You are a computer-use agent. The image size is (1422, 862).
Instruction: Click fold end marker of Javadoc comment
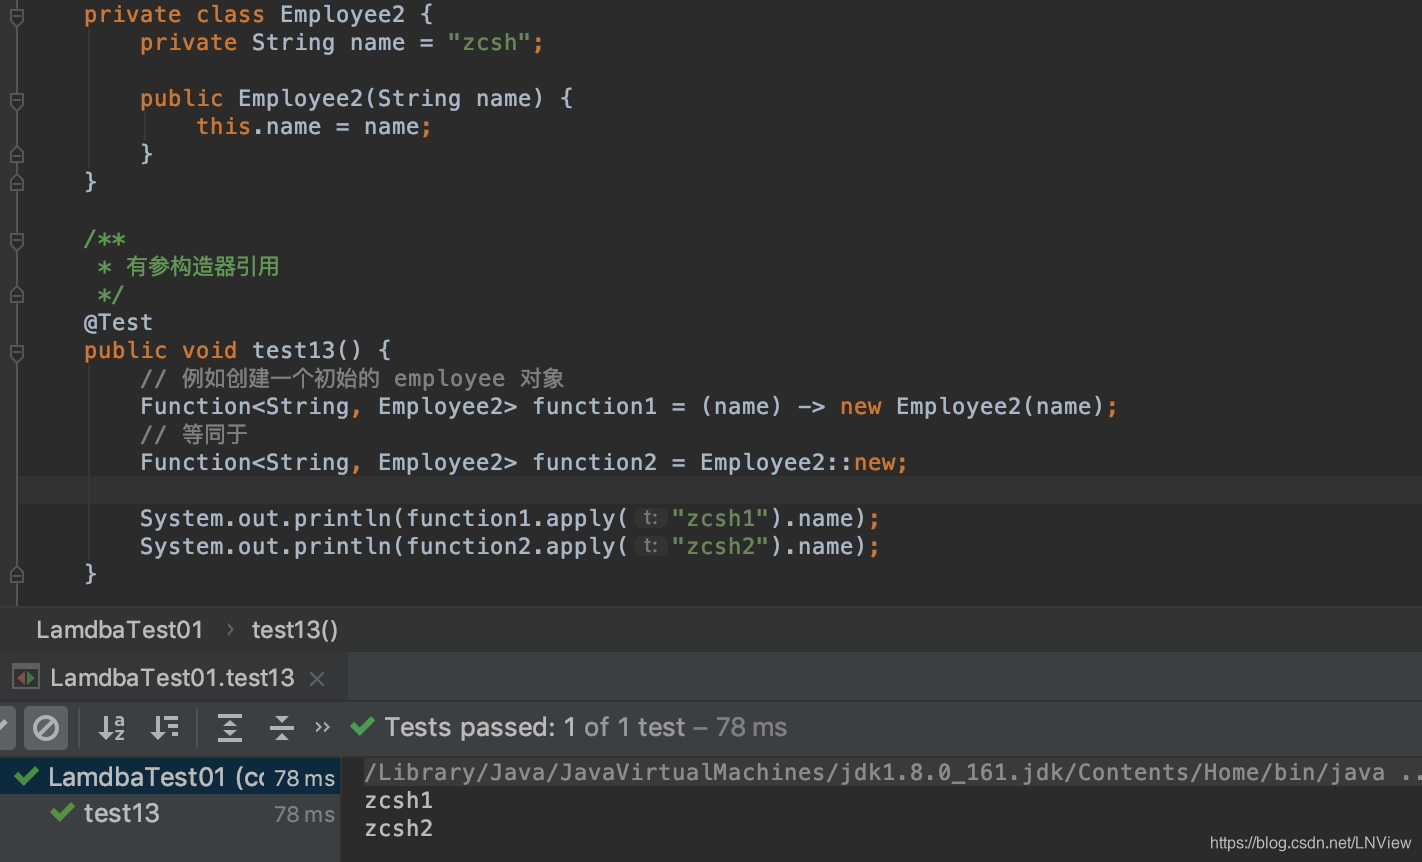[16, 295]
